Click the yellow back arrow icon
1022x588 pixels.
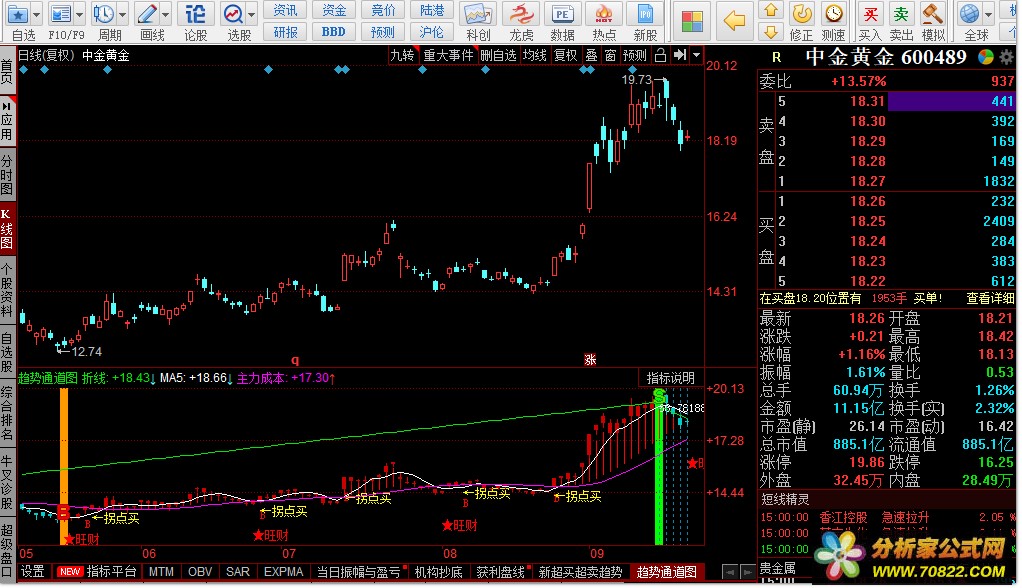click(x=735, y=20)
